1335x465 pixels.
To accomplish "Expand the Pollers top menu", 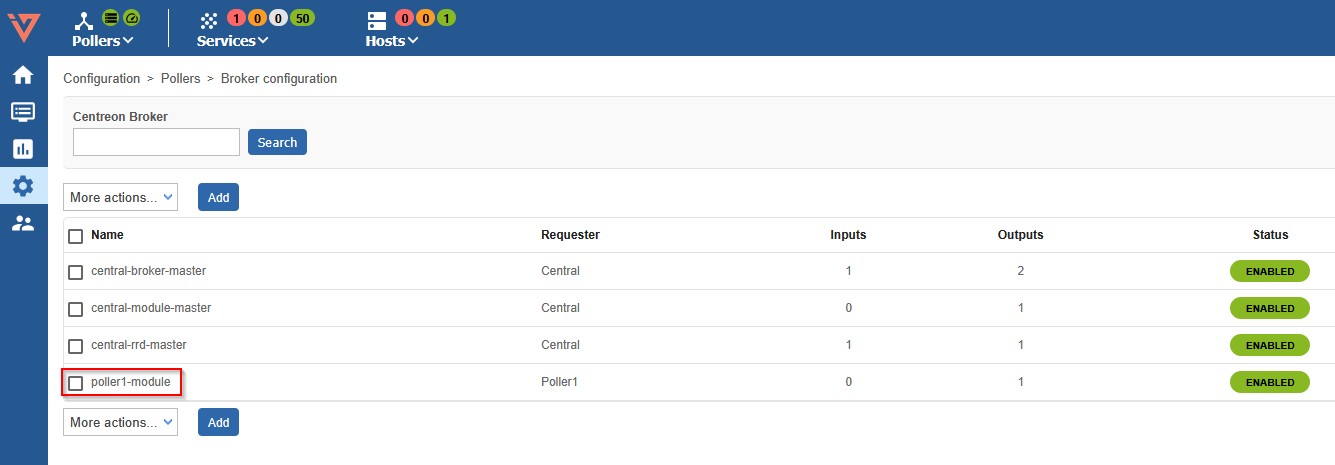I will click(x=103, y=41).
